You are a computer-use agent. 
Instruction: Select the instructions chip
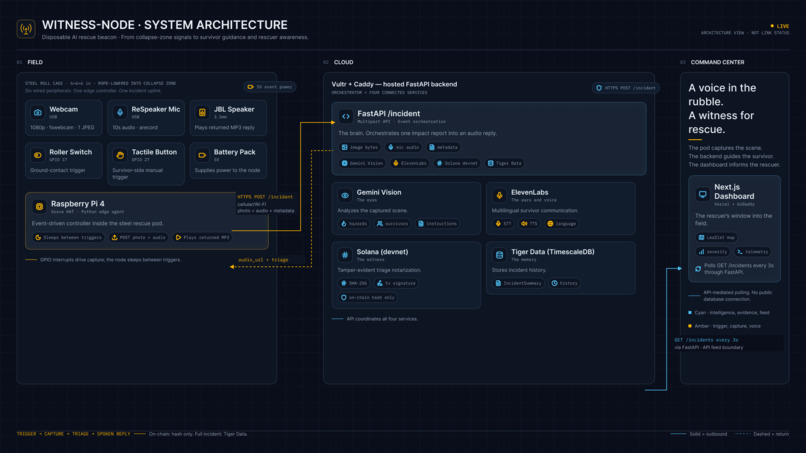(437, 224)
